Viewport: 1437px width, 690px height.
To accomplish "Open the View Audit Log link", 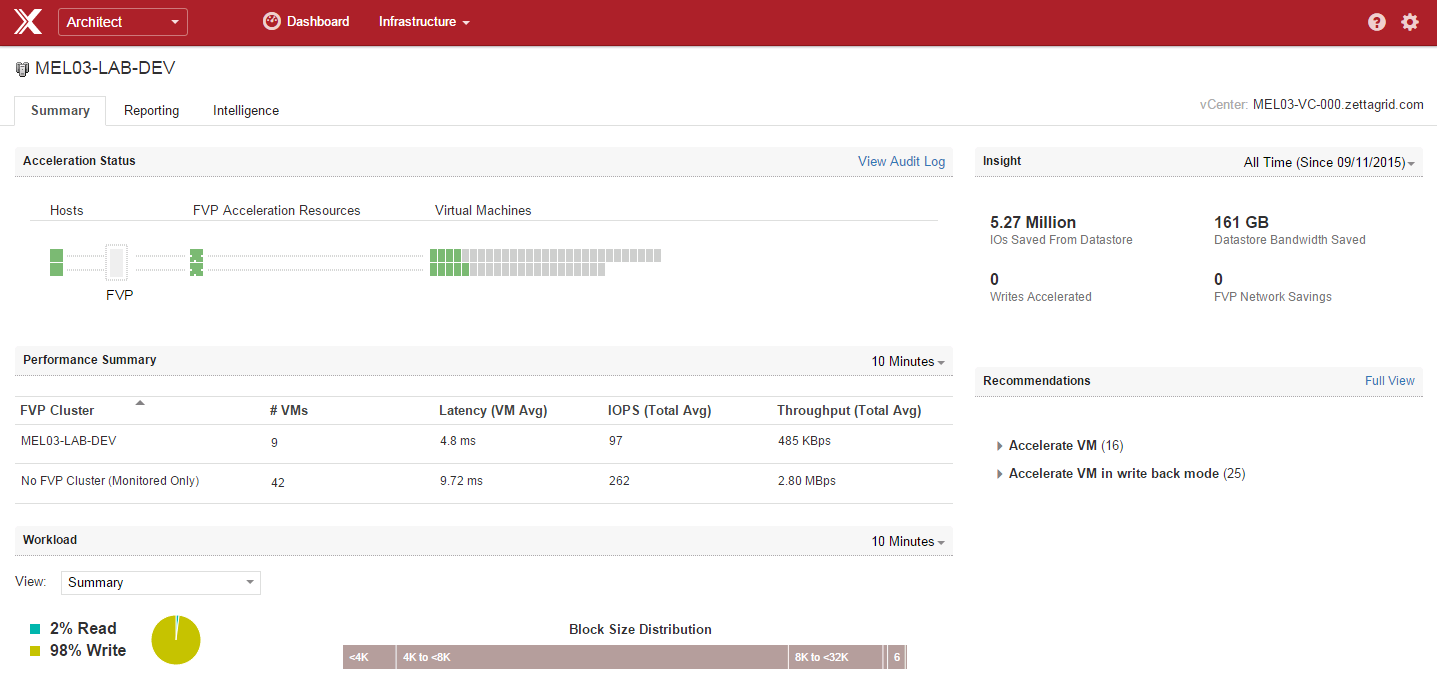I will (901, 161).
